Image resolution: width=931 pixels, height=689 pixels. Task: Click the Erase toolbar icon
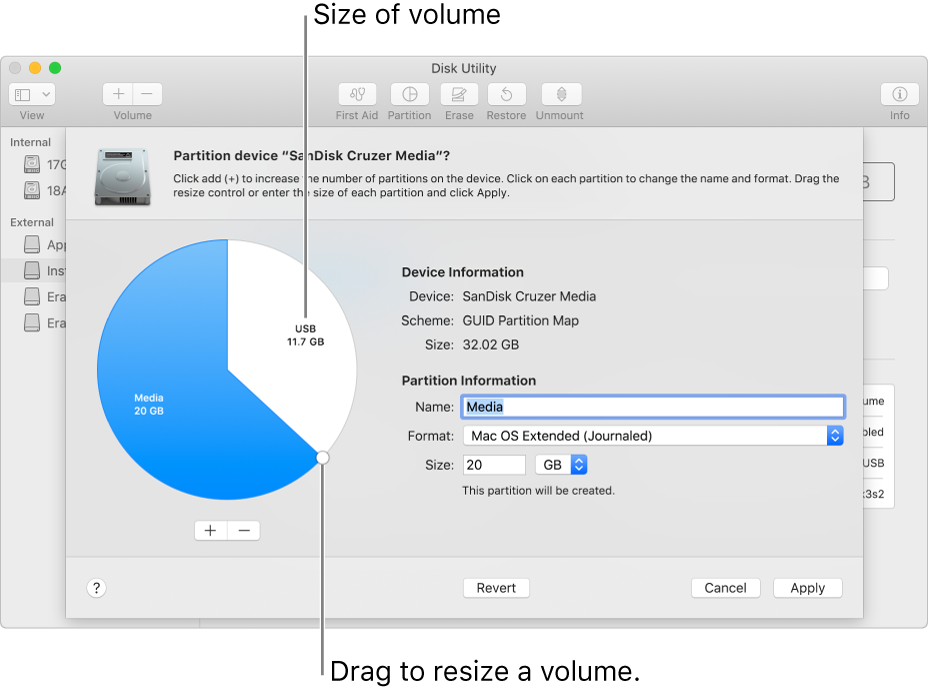459,94
